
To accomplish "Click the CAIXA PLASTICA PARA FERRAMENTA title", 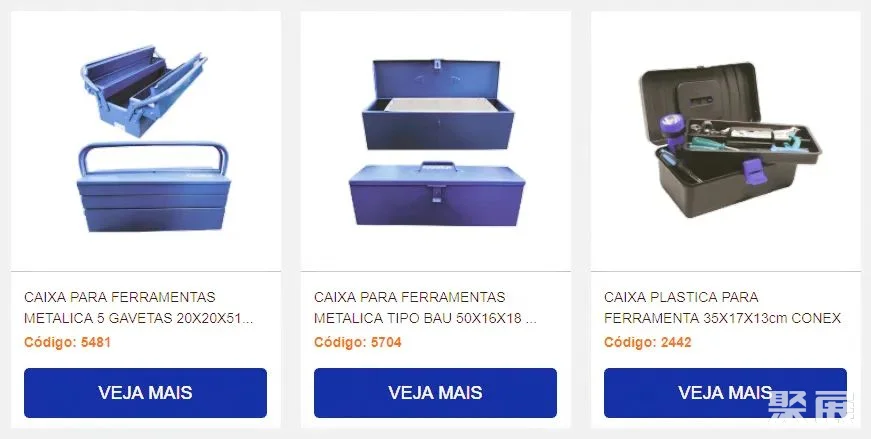I will click(722, 307).
